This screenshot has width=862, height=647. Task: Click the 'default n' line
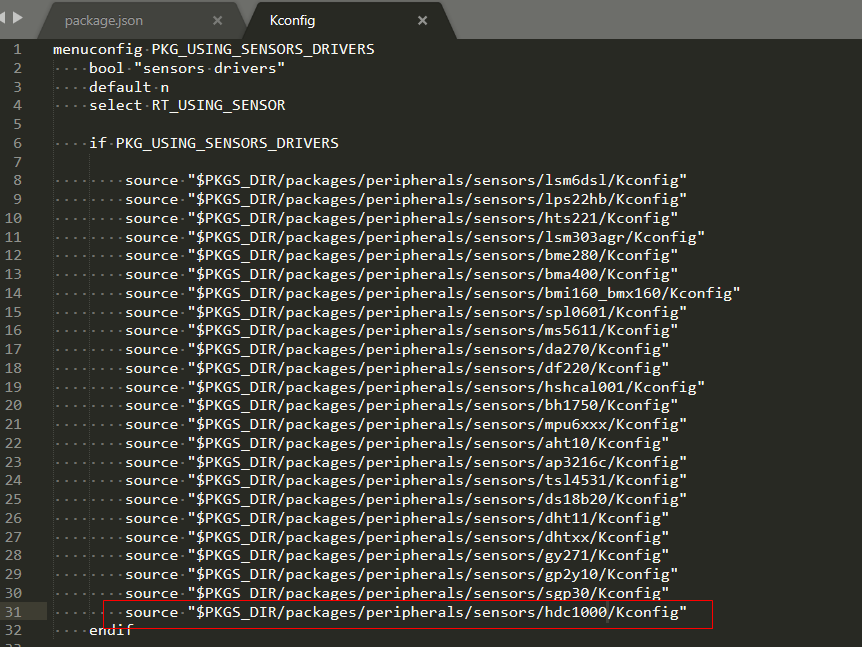click(129, 87)
